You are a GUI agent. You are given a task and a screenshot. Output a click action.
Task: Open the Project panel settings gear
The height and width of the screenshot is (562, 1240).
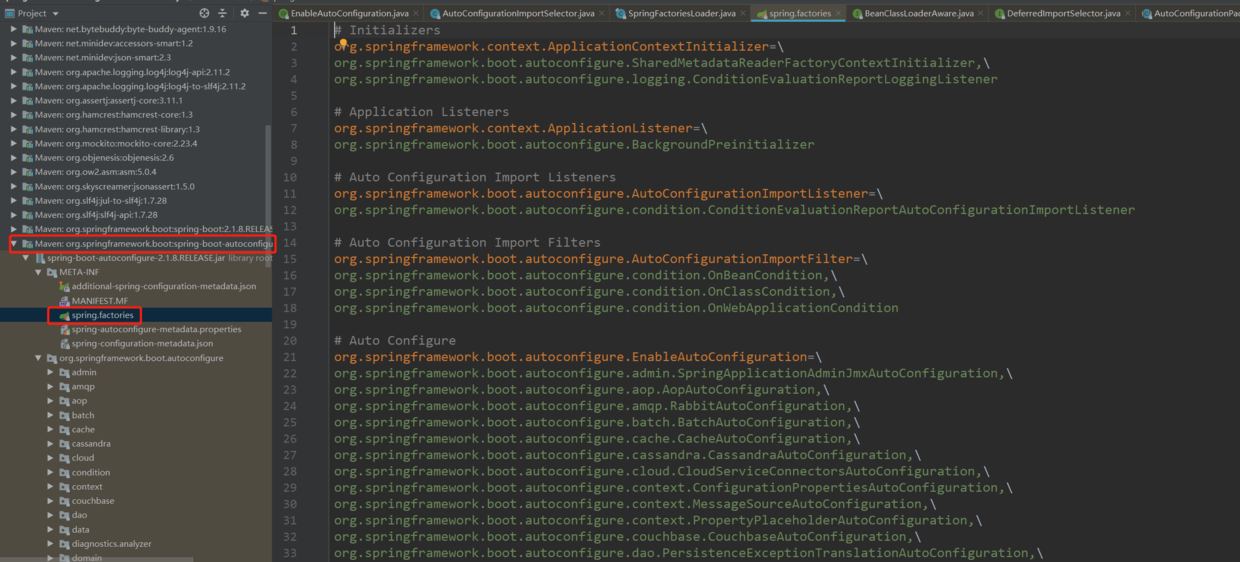245,13
